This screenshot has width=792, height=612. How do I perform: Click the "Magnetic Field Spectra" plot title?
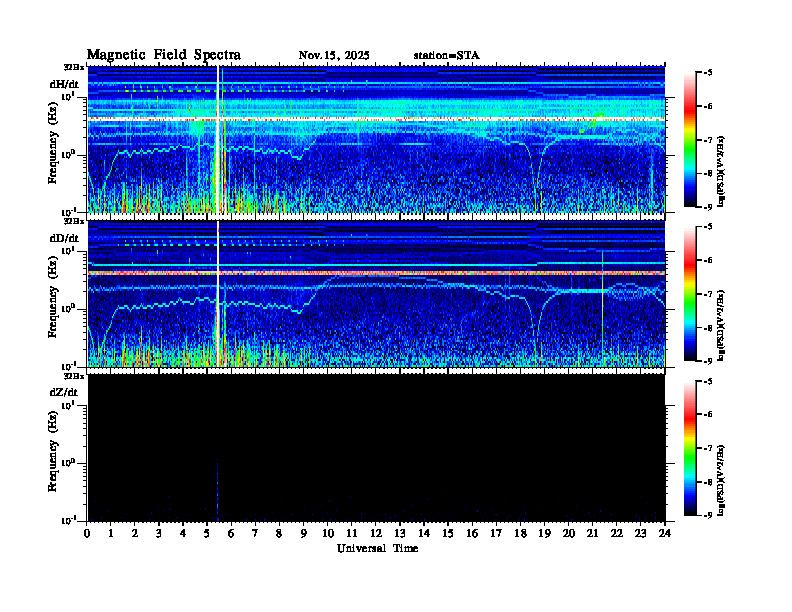(164, 55)
